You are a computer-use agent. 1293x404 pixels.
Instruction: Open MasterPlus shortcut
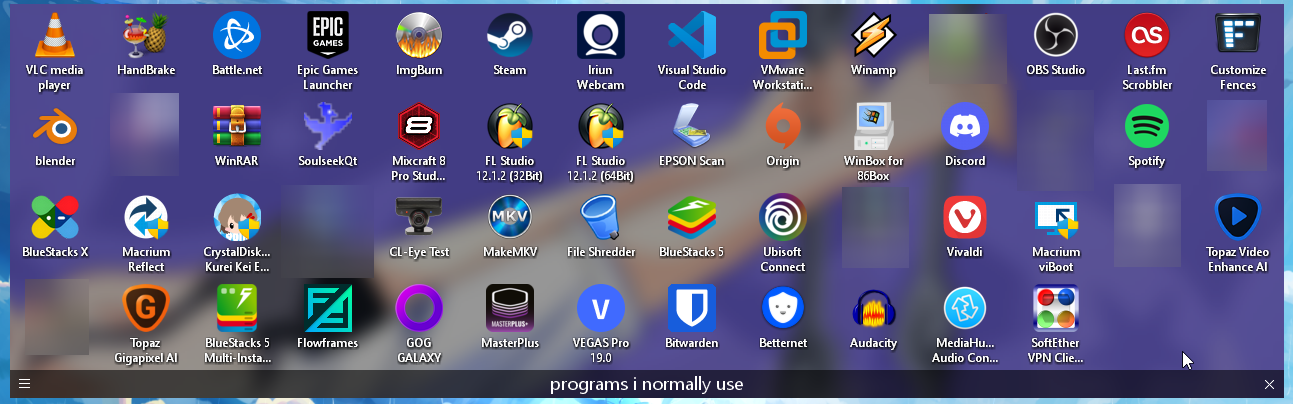510,310
